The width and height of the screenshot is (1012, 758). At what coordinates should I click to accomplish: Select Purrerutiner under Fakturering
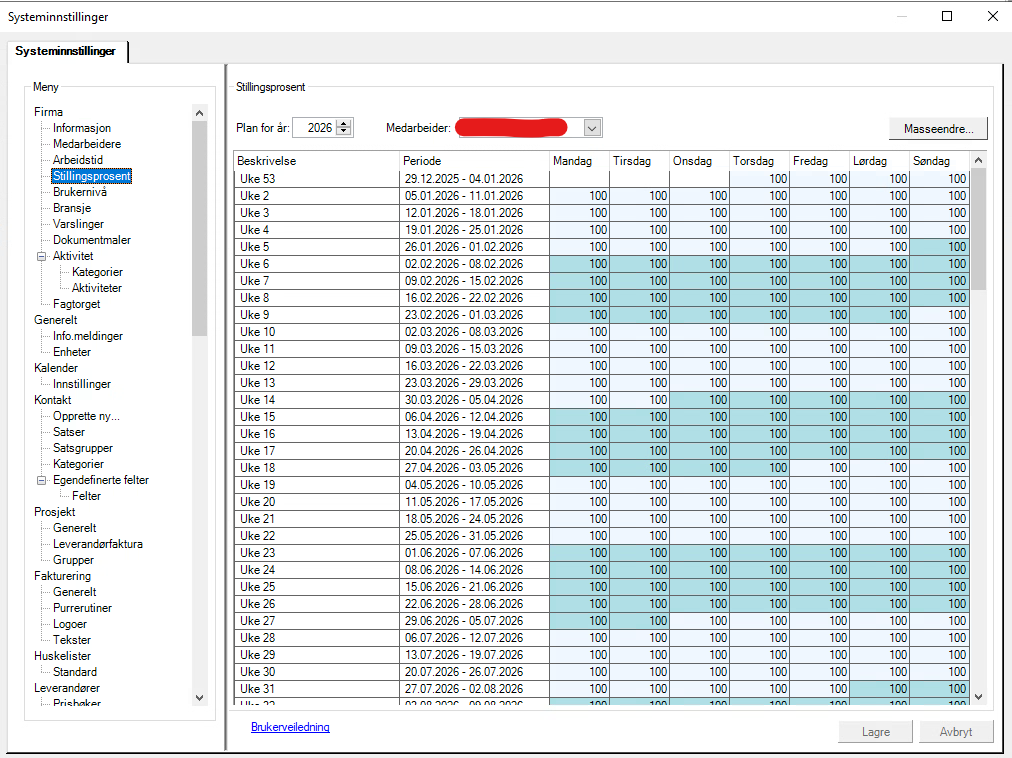(x=82, y=608)
